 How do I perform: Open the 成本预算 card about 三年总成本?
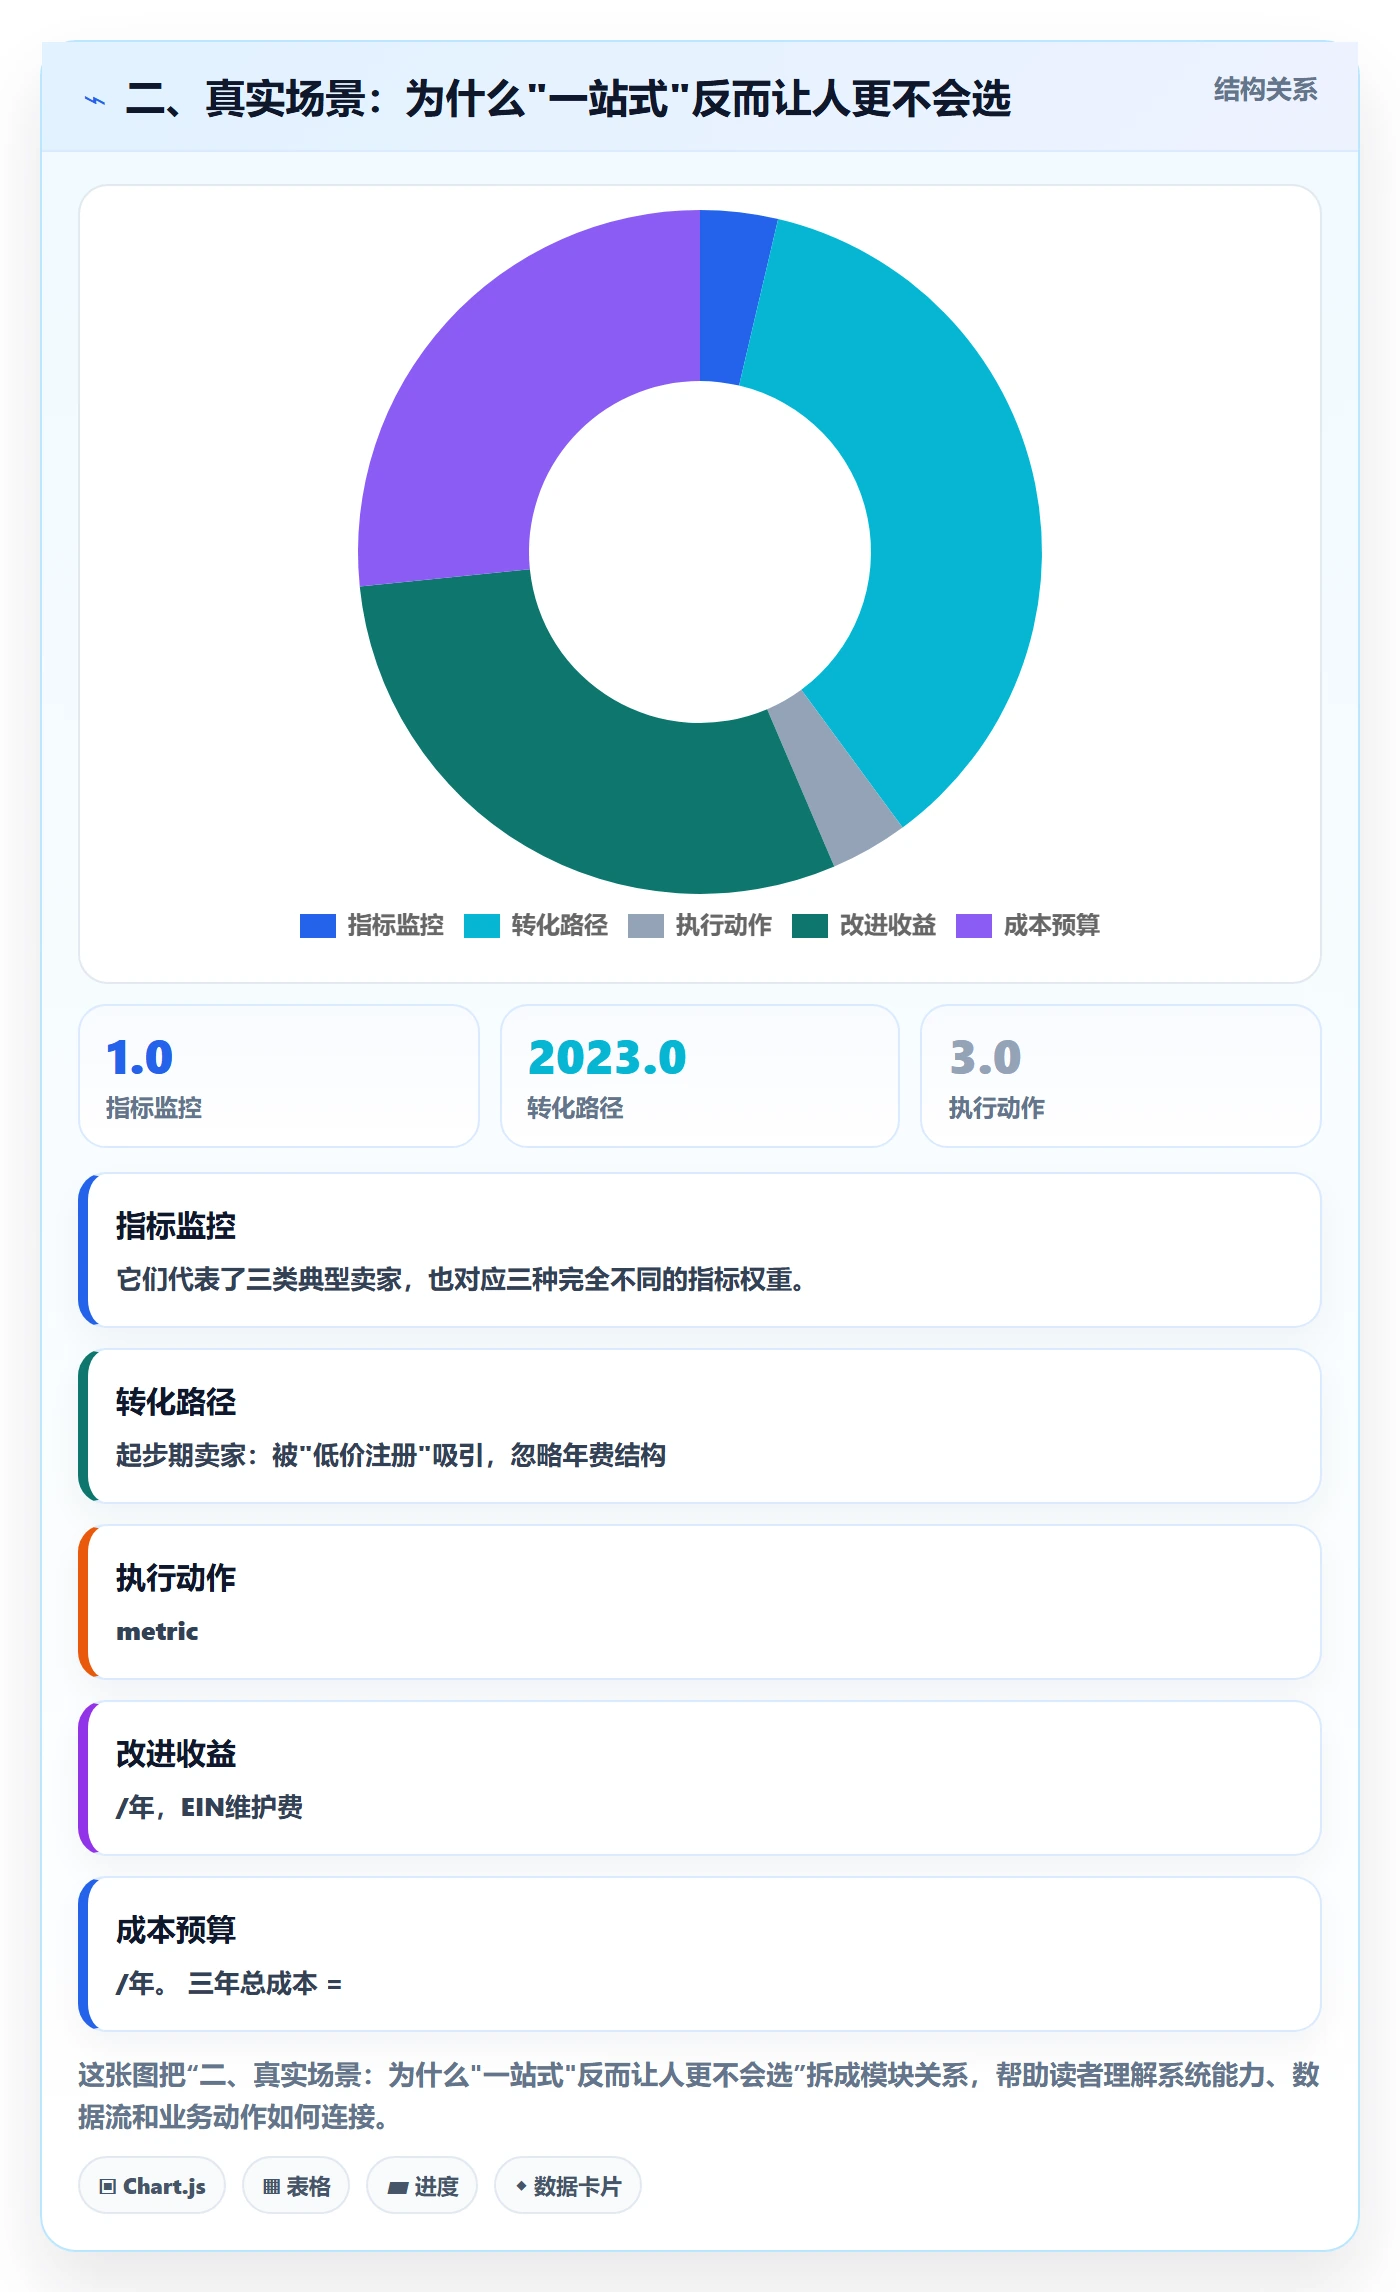click(700, 1954)
